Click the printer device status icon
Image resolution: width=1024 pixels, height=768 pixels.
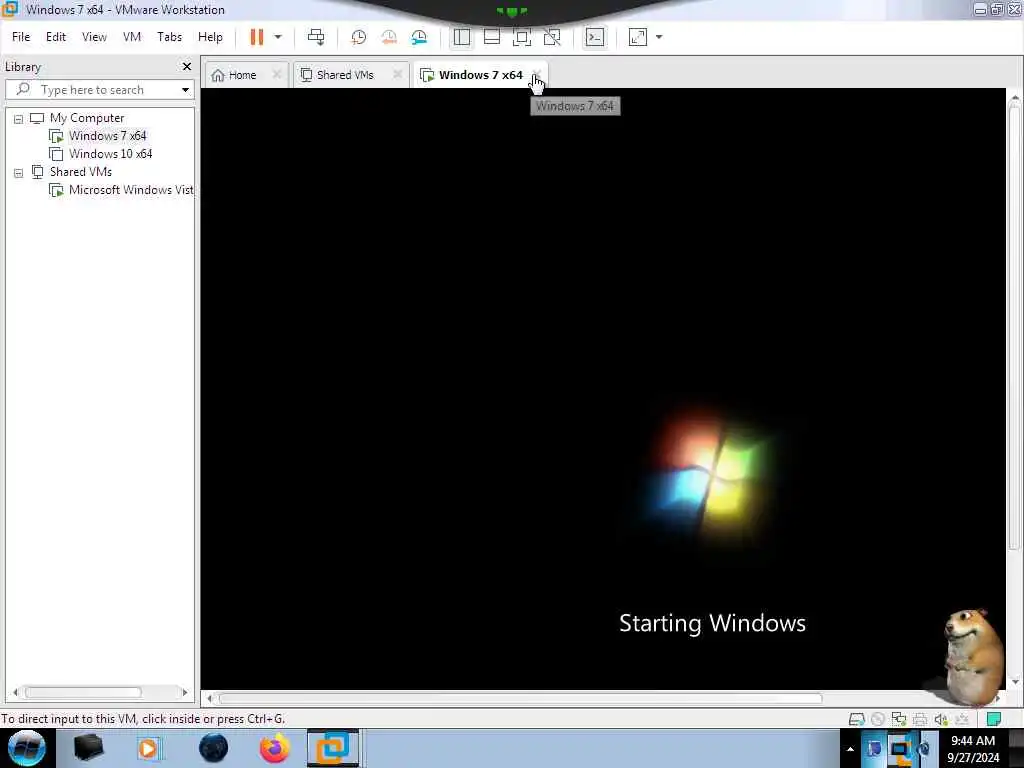(920, 719)
